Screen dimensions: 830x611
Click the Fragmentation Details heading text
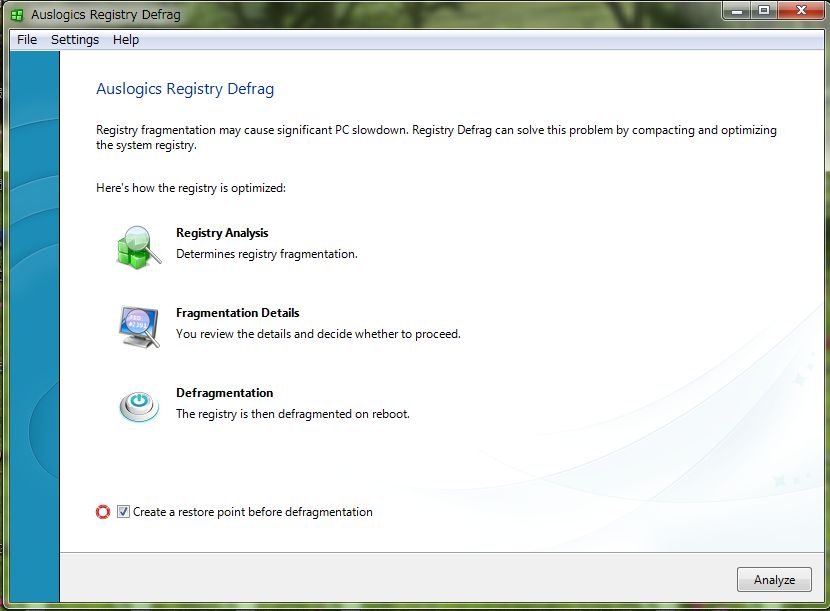pyautogui.click(x=237, y=313)
